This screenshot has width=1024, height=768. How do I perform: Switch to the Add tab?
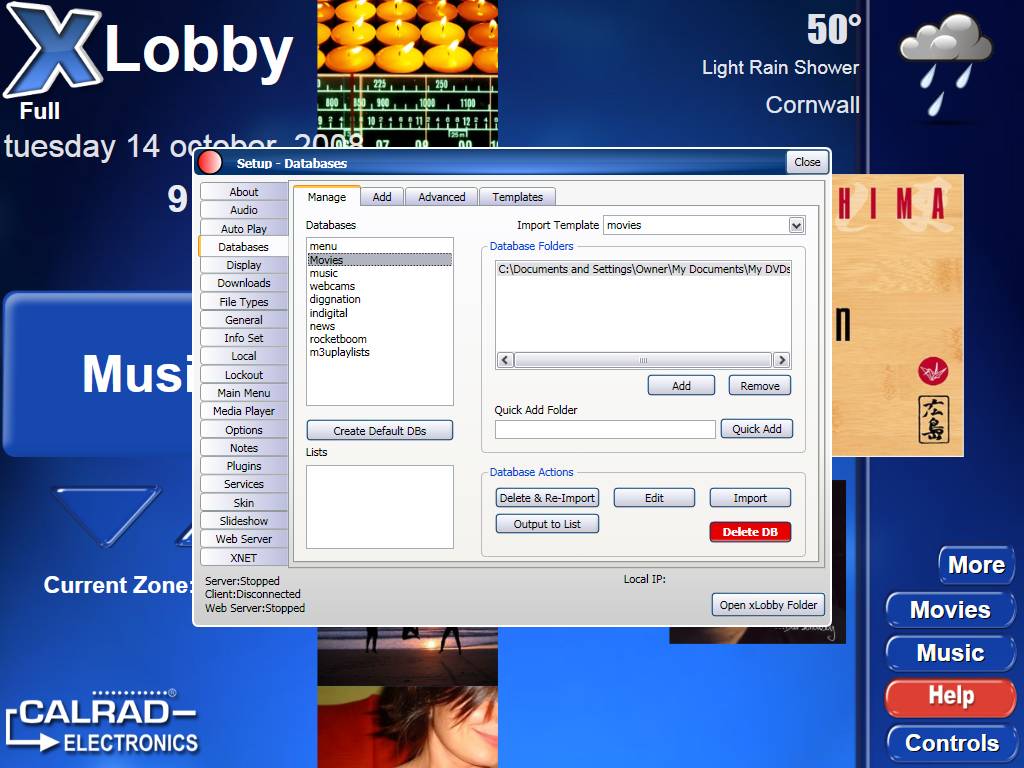[x=382, y=197]
